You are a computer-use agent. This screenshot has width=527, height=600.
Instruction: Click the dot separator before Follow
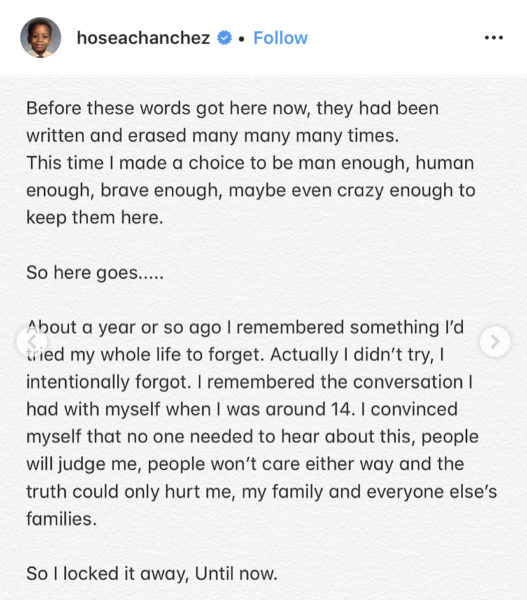[x=241, y=38]
